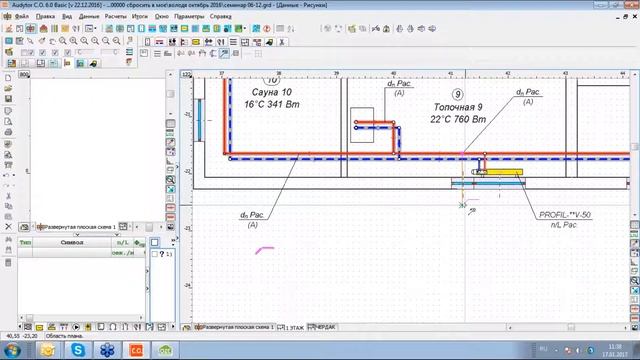Click the 3D box icon beside the checkboxes
This screenshot has height=360, width=640.
9,52
